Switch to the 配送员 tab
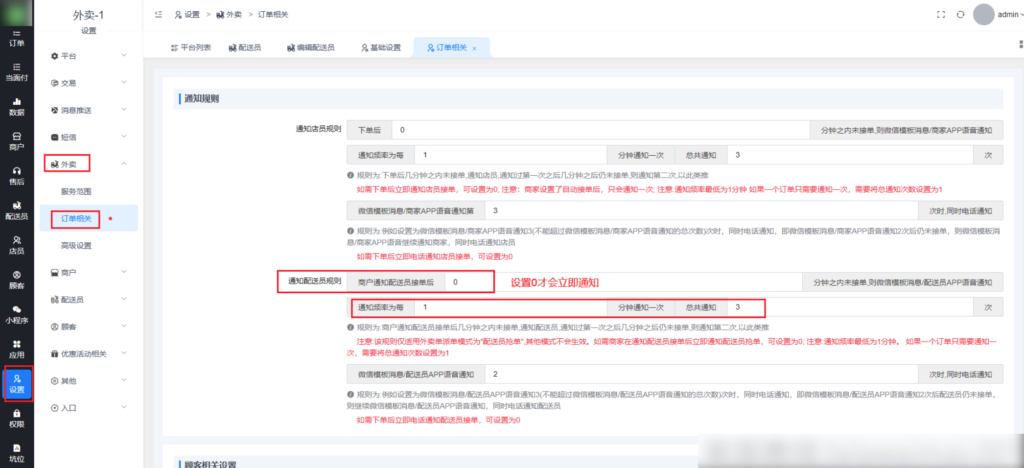 coord(245,48)
